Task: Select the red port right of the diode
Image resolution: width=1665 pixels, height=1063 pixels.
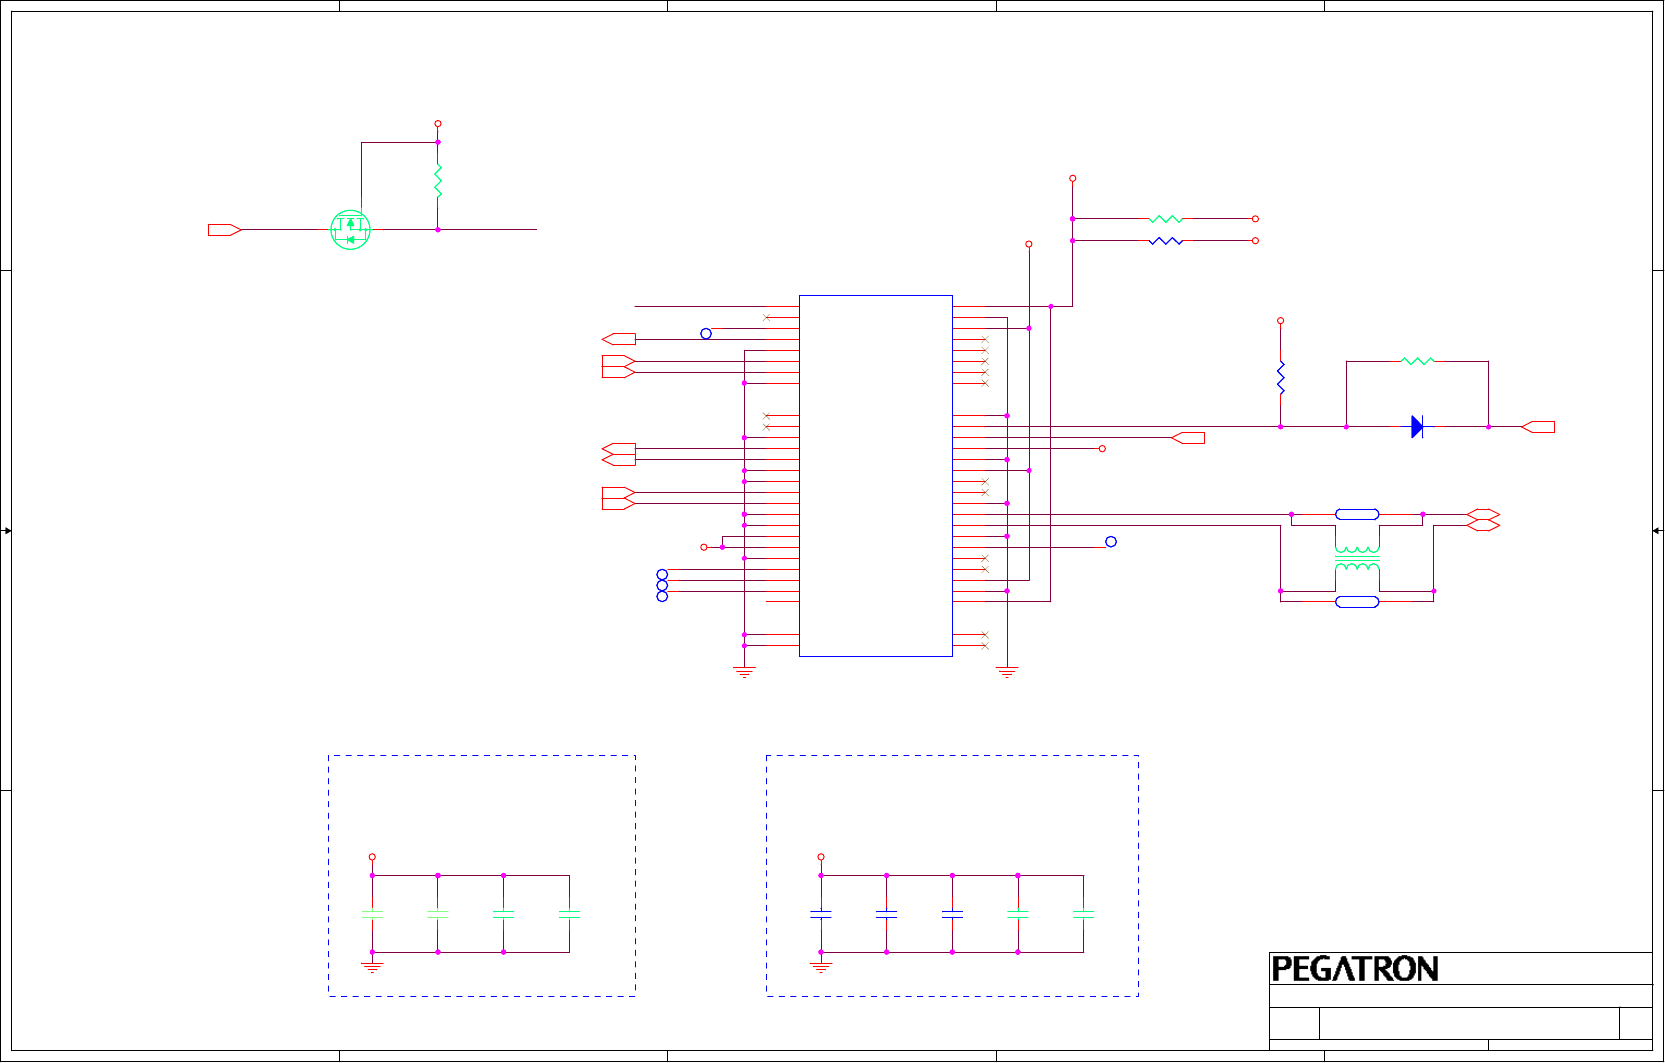Action: (x=1538, y=427)
